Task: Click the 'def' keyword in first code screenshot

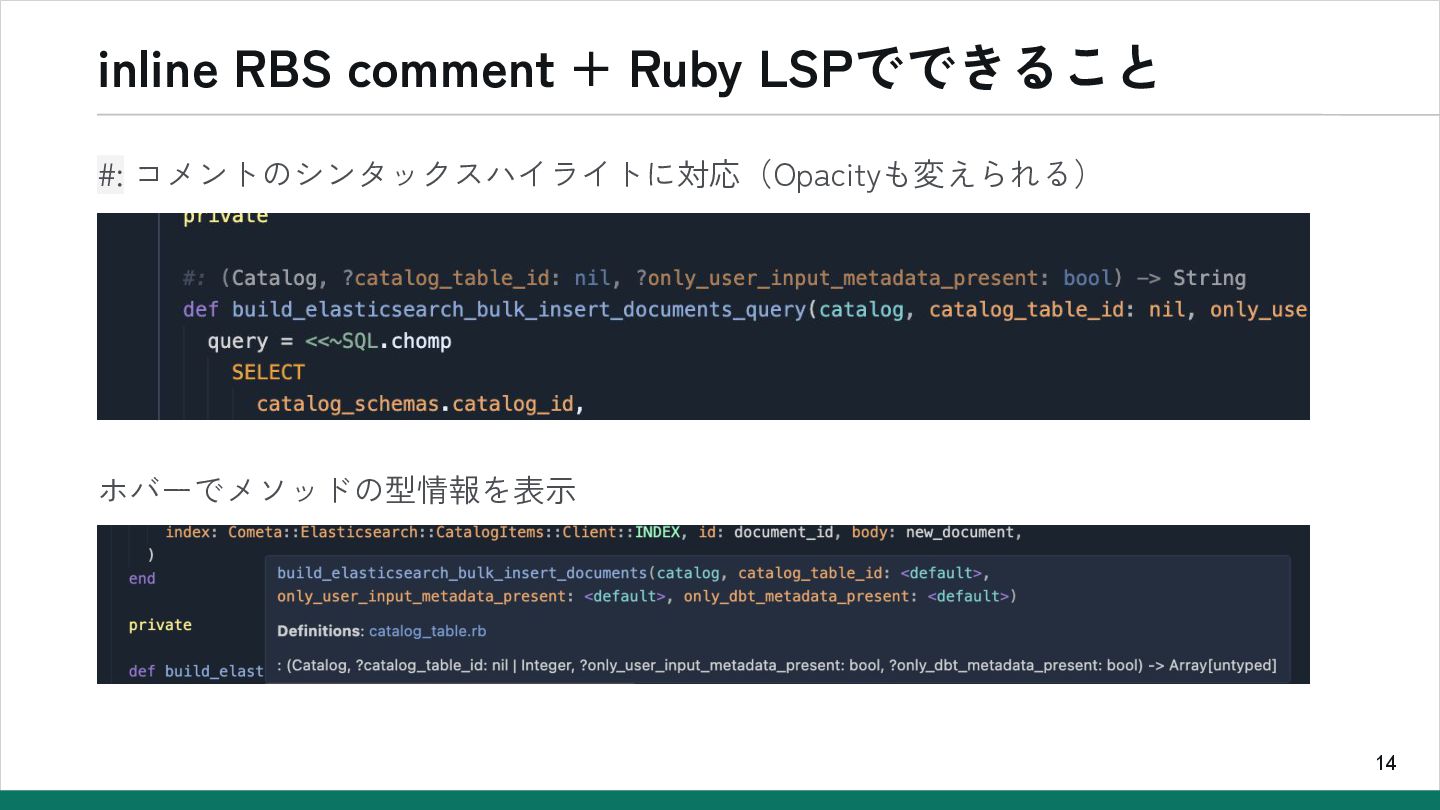Action: click(200, 309)
